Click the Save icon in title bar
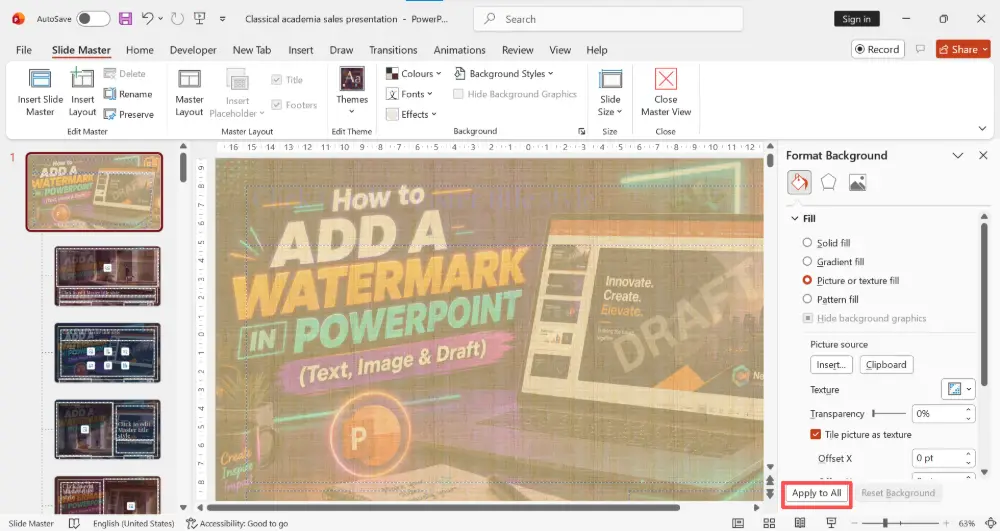This screenshot has width=1000, height=531. pyautogui.click(x=126, y=18)
